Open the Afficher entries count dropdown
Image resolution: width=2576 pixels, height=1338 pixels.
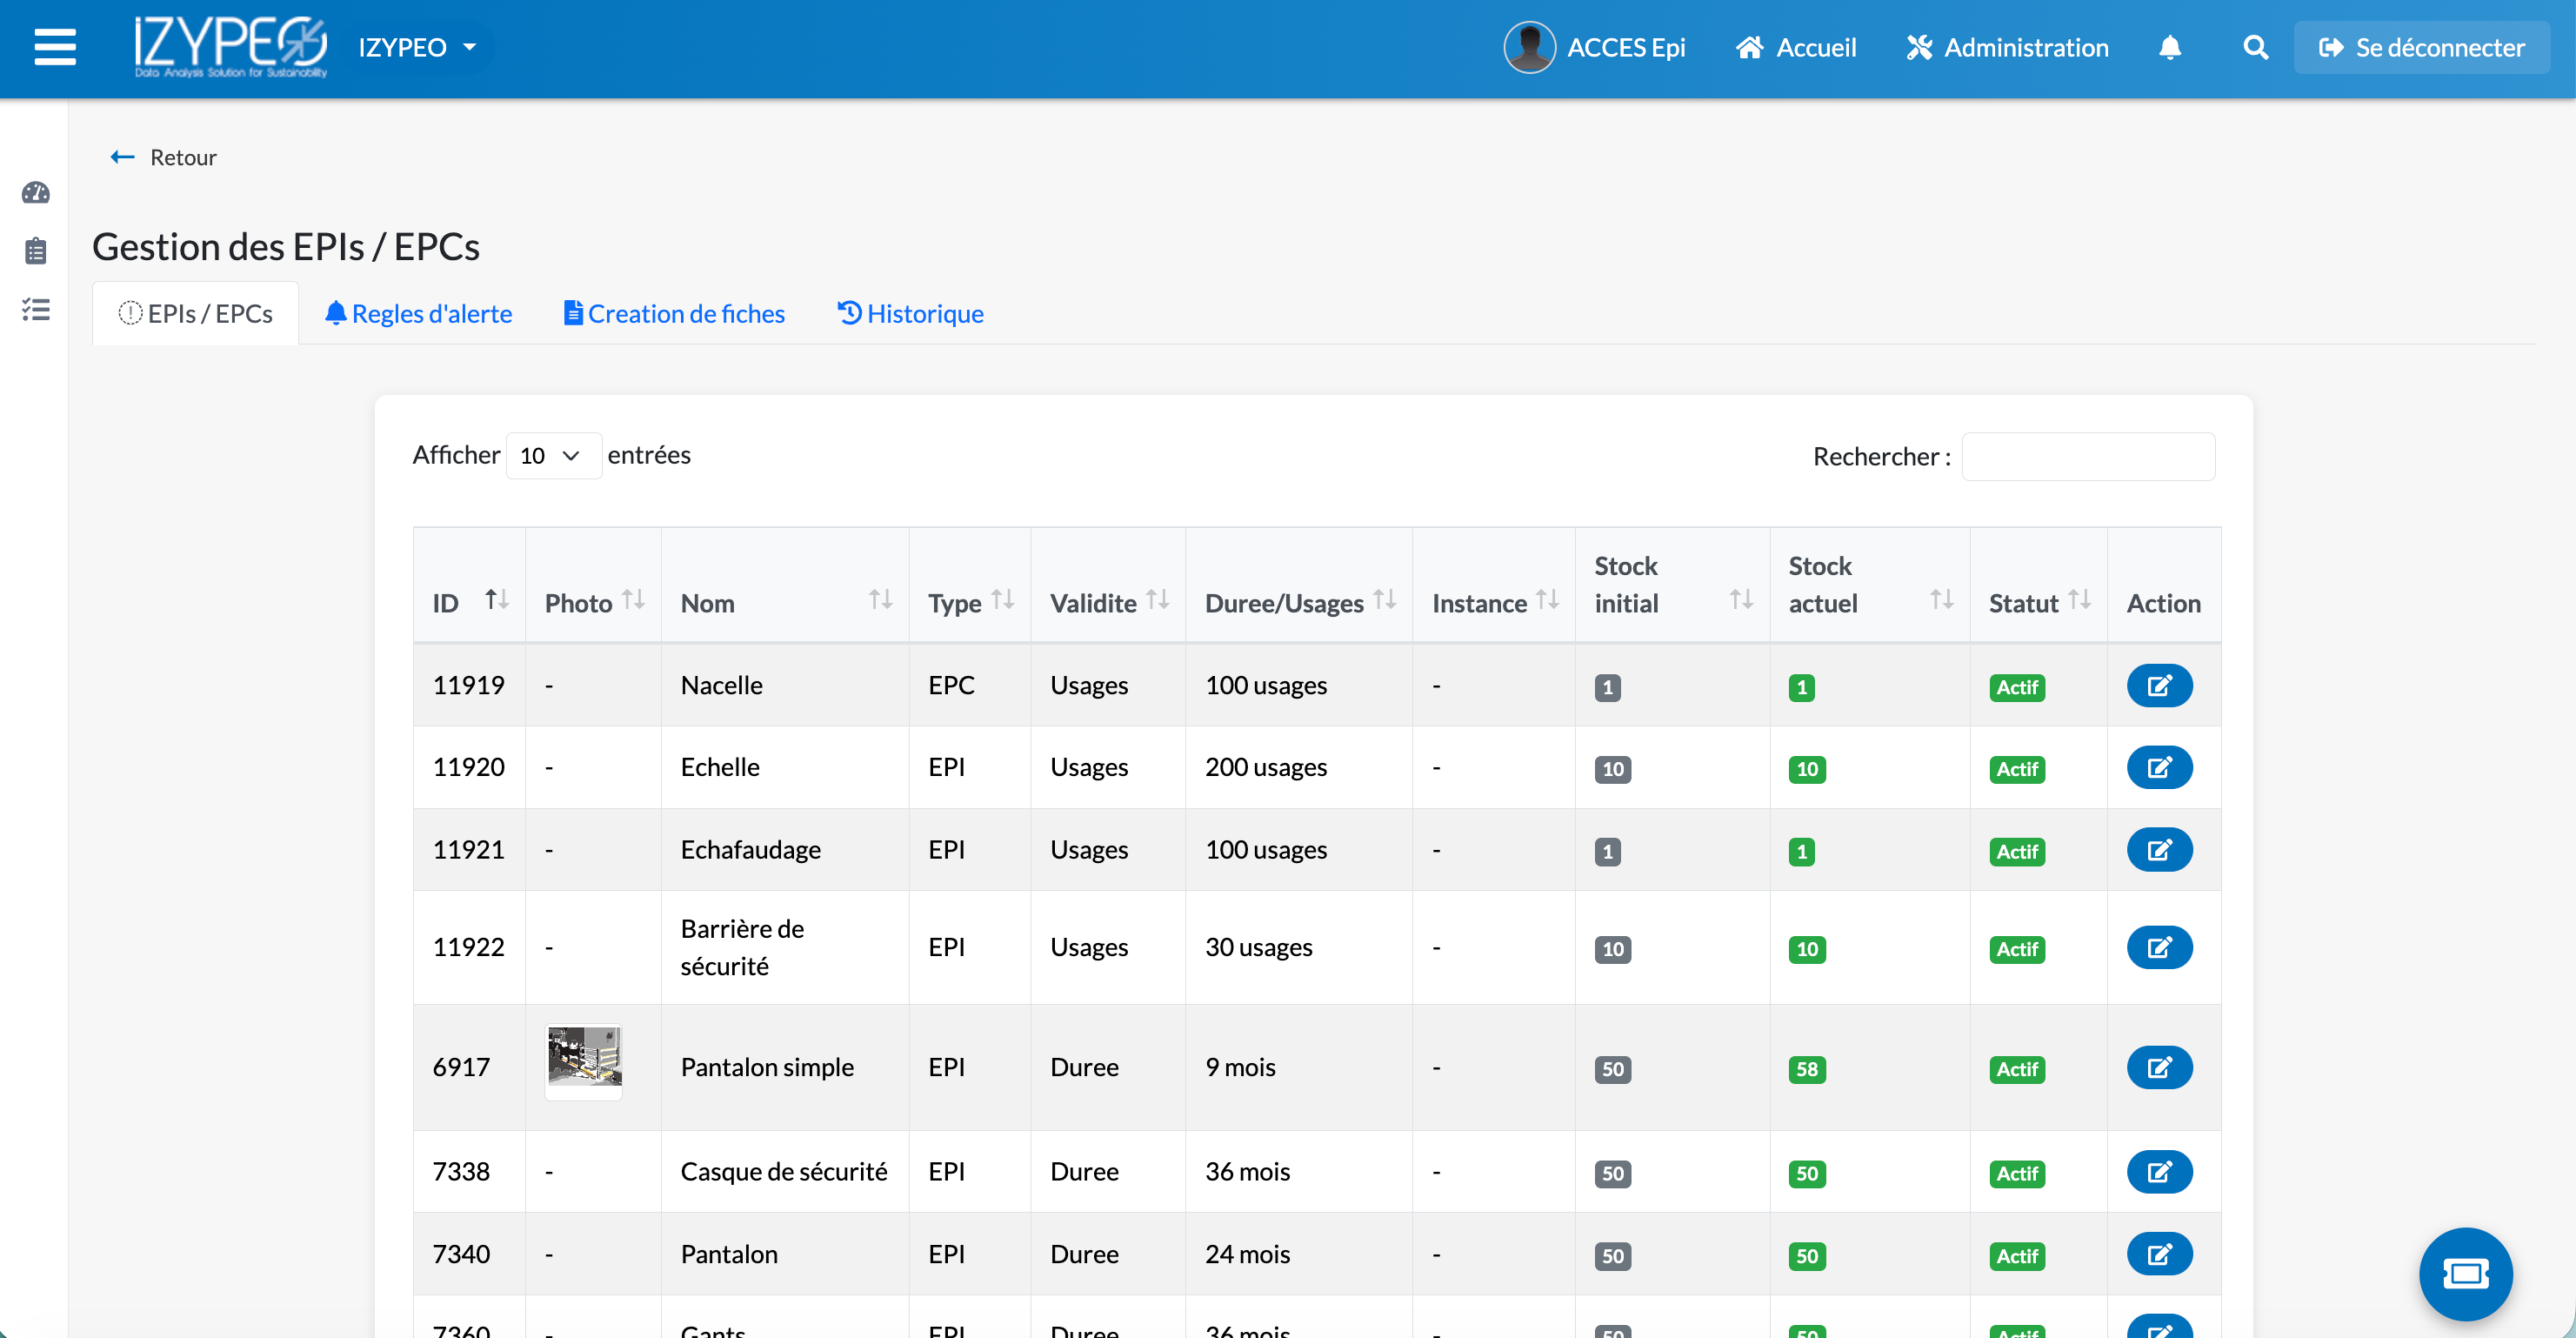(553, 456)
